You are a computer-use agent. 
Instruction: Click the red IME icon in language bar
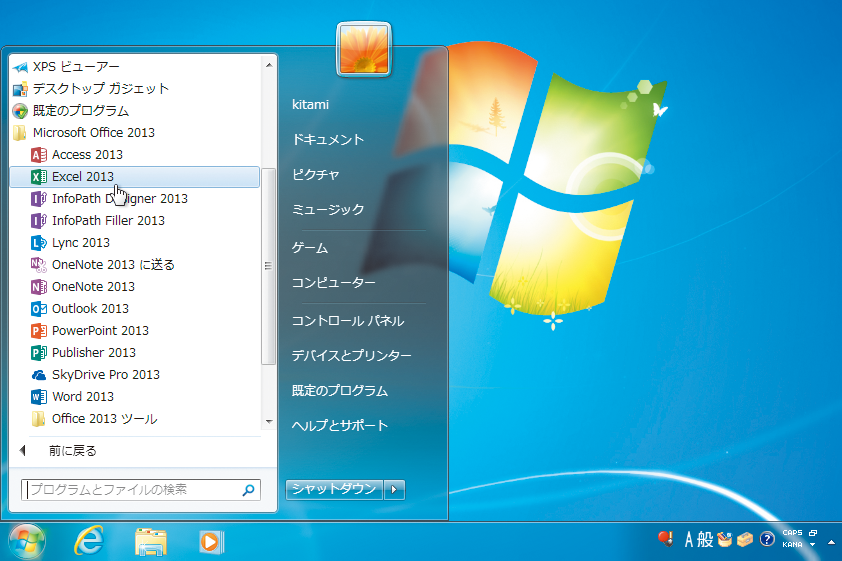(x=666, y=538)
